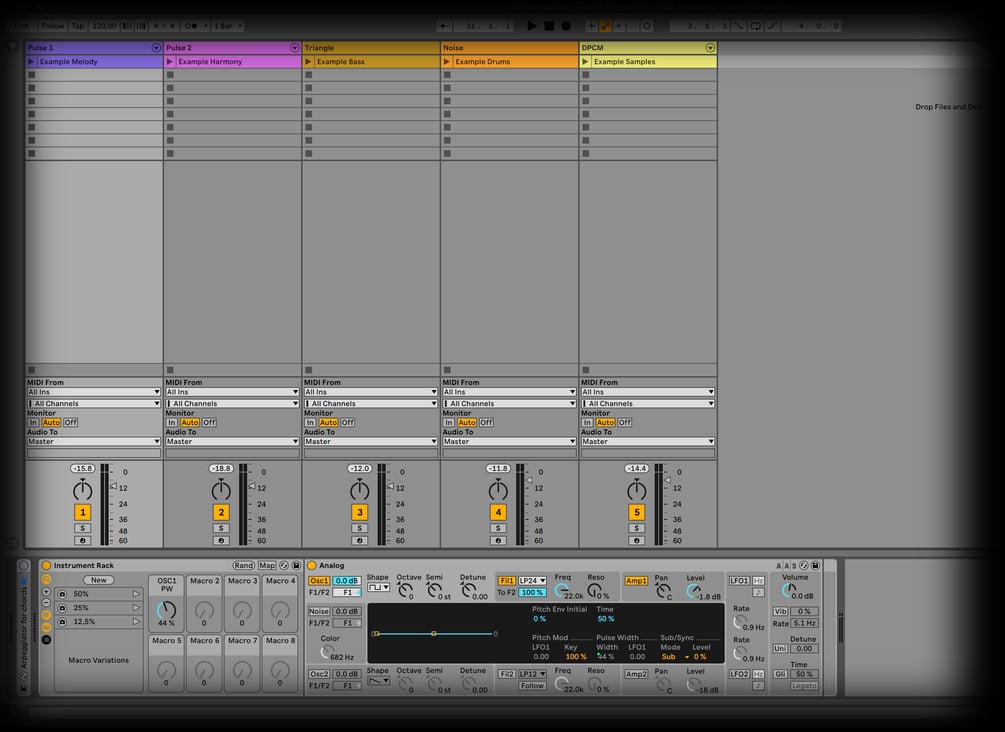The height and width of the screenshot is (732, 1005).
Task: Save the Analog device preset
Action: pos(815,565)
